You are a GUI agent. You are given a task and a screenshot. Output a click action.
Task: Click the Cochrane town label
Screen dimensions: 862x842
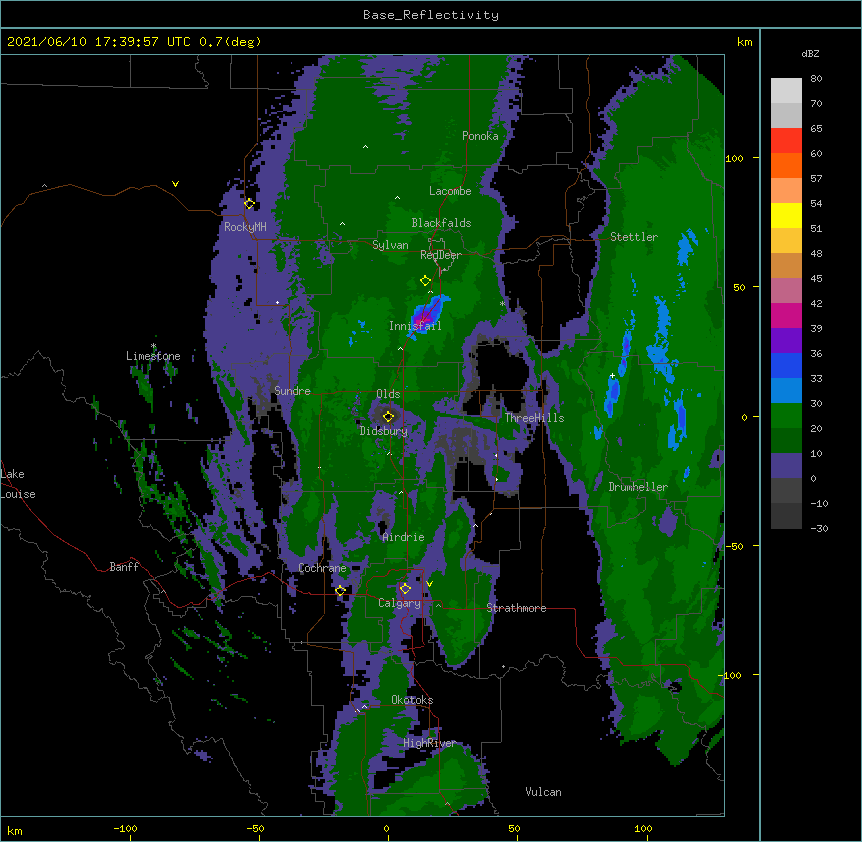coord(323,568)
